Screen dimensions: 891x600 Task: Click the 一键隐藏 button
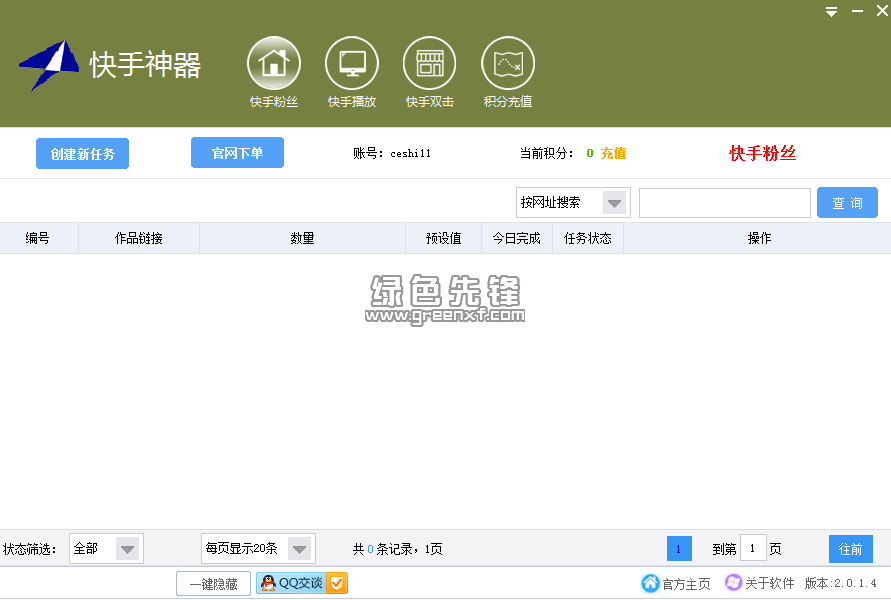point(214,584)
